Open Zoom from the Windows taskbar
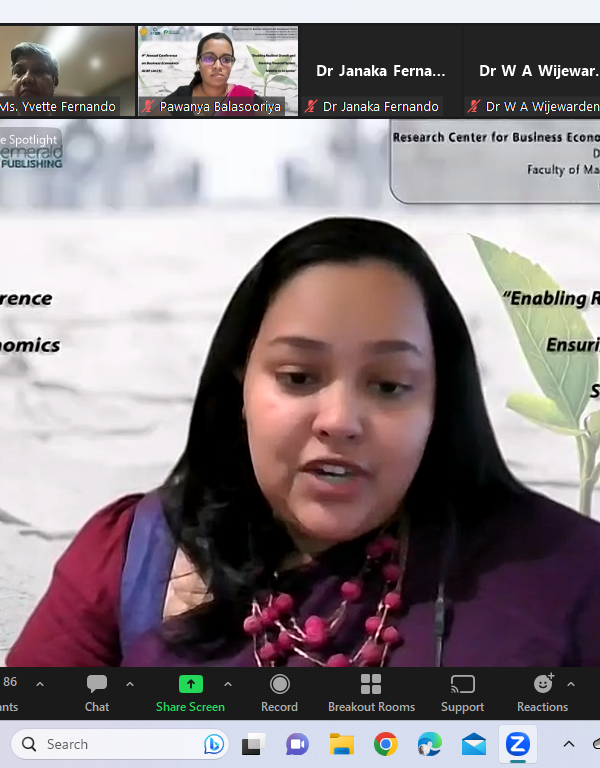 coord(517,744)
